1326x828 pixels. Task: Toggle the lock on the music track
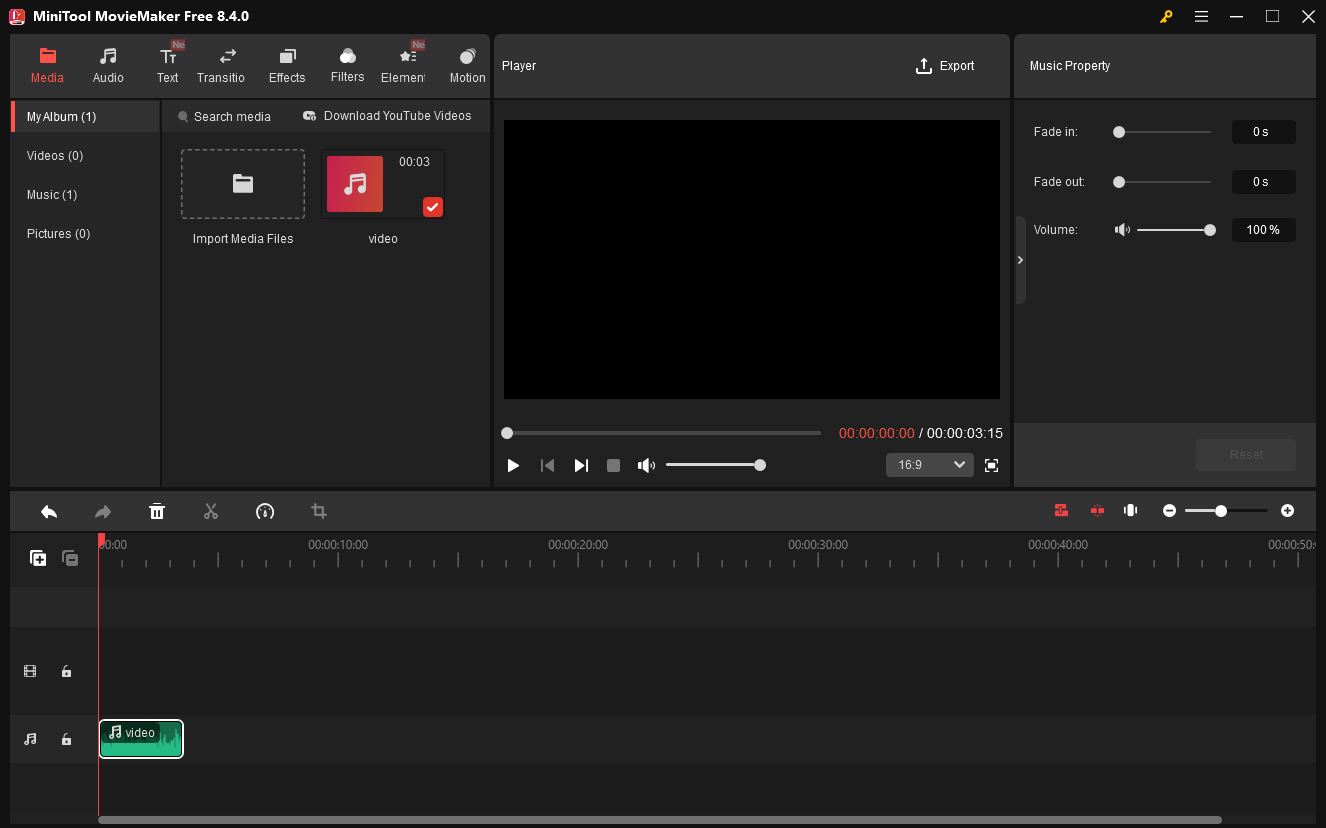[x=66, y=738]
